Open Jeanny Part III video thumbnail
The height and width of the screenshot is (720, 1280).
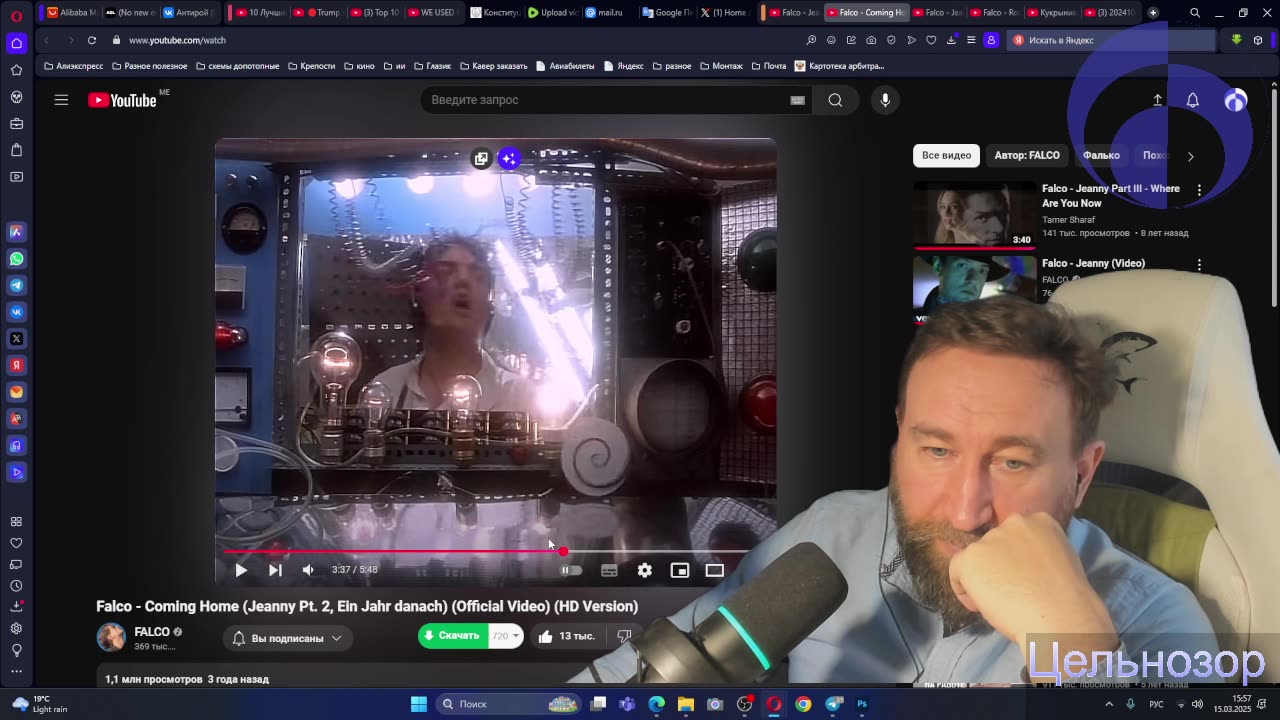click(x=975, y=214)
